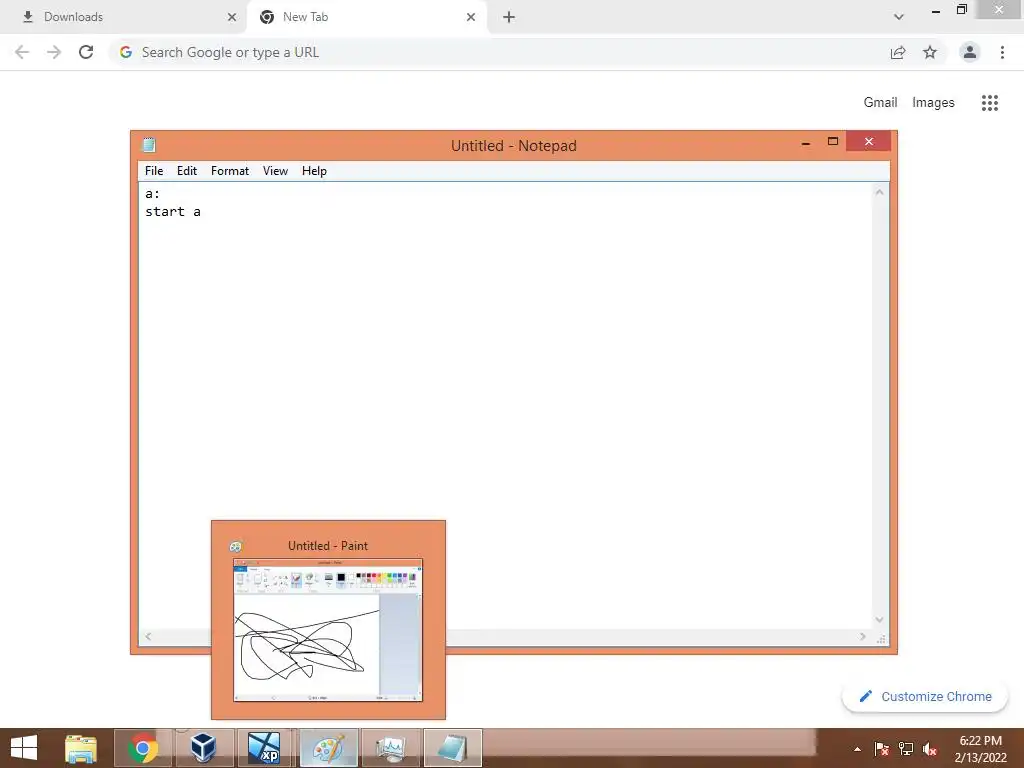Click Chrome's back arrow

(22, 52)
